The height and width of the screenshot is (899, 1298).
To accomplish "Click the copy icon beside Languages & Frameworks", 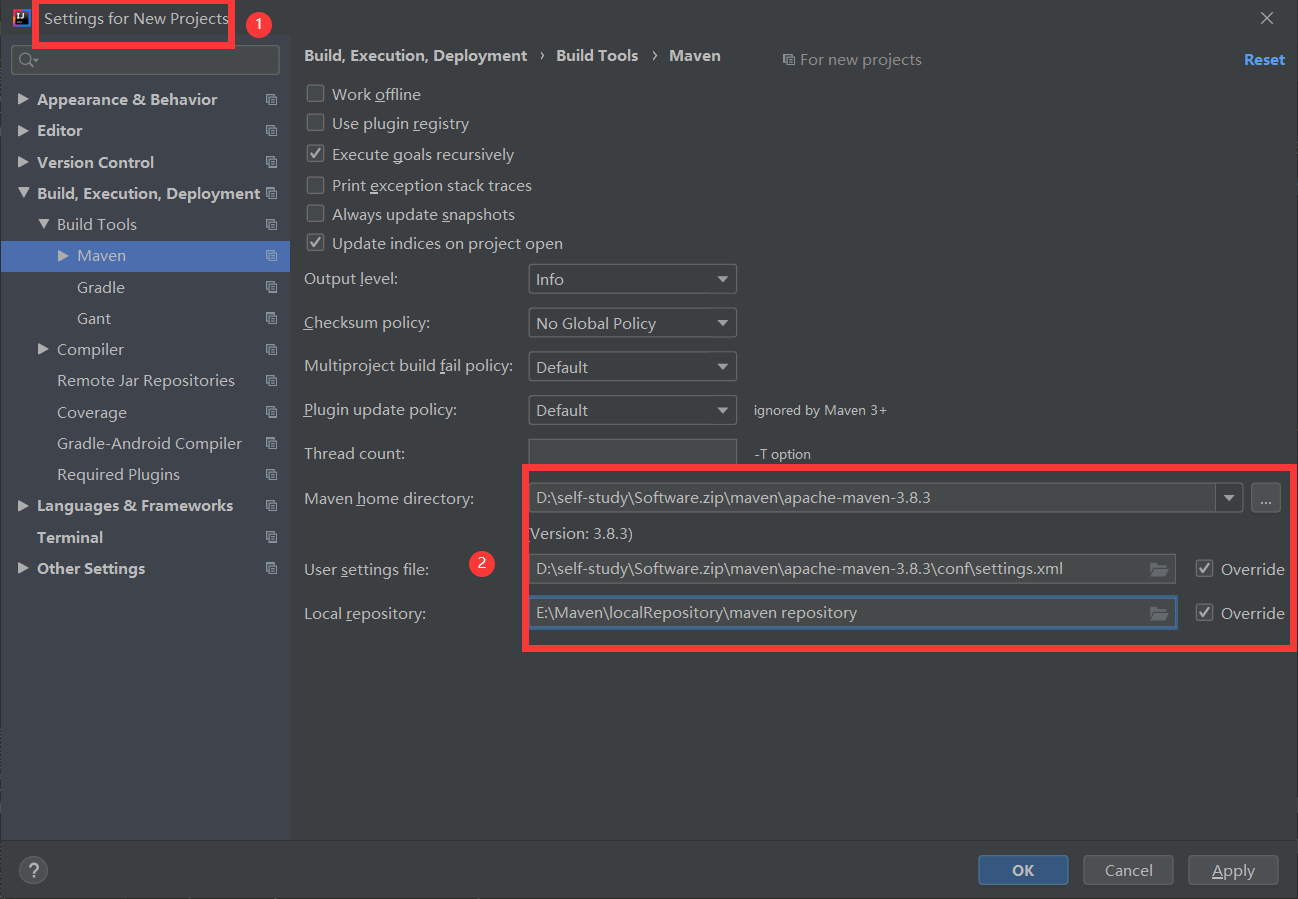I will point(271,506).
